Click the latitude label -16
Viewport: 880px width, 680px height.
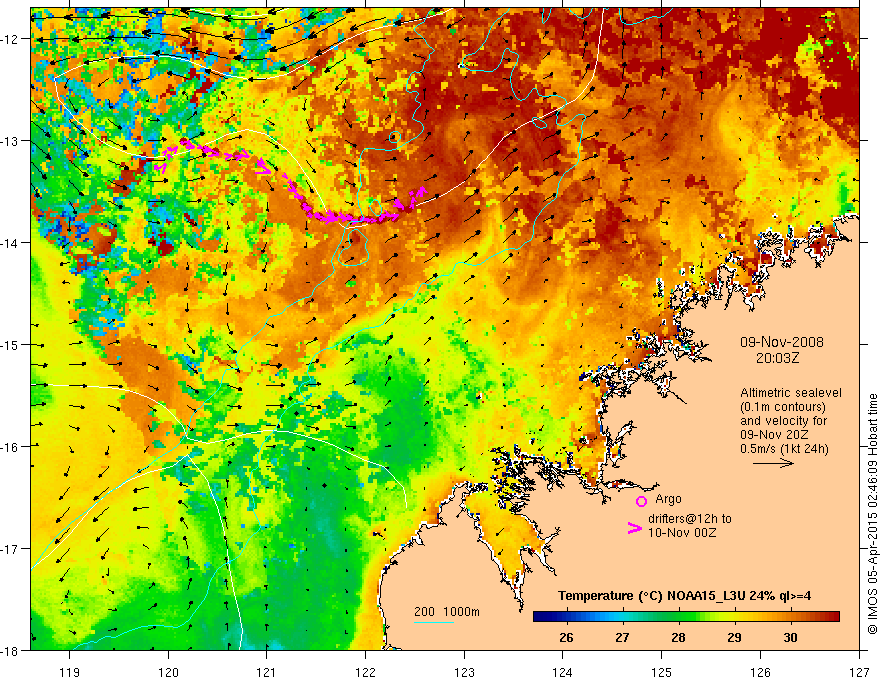click(x=11, y=447)
